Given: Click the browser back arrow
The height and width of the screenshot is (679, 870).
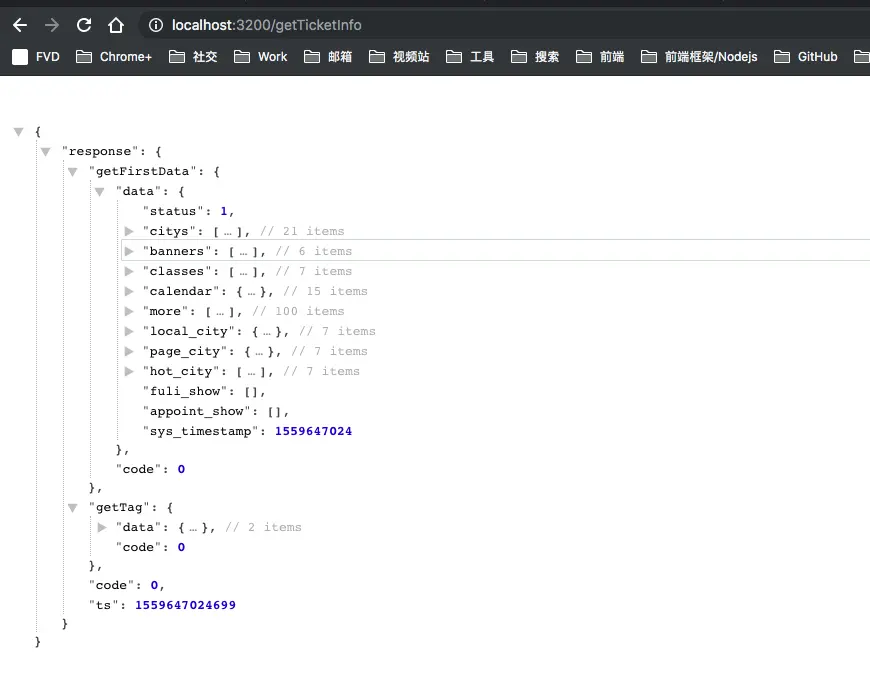Looking at the screenshot, I should tap(20, 25).
